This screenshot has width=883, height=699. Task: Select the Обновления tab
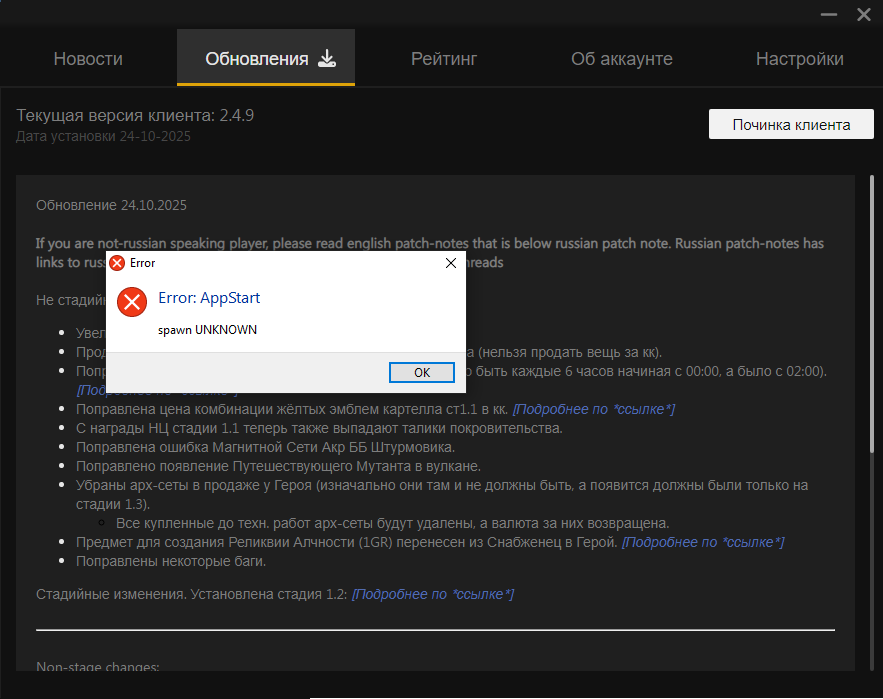click(x=257, y=59)
